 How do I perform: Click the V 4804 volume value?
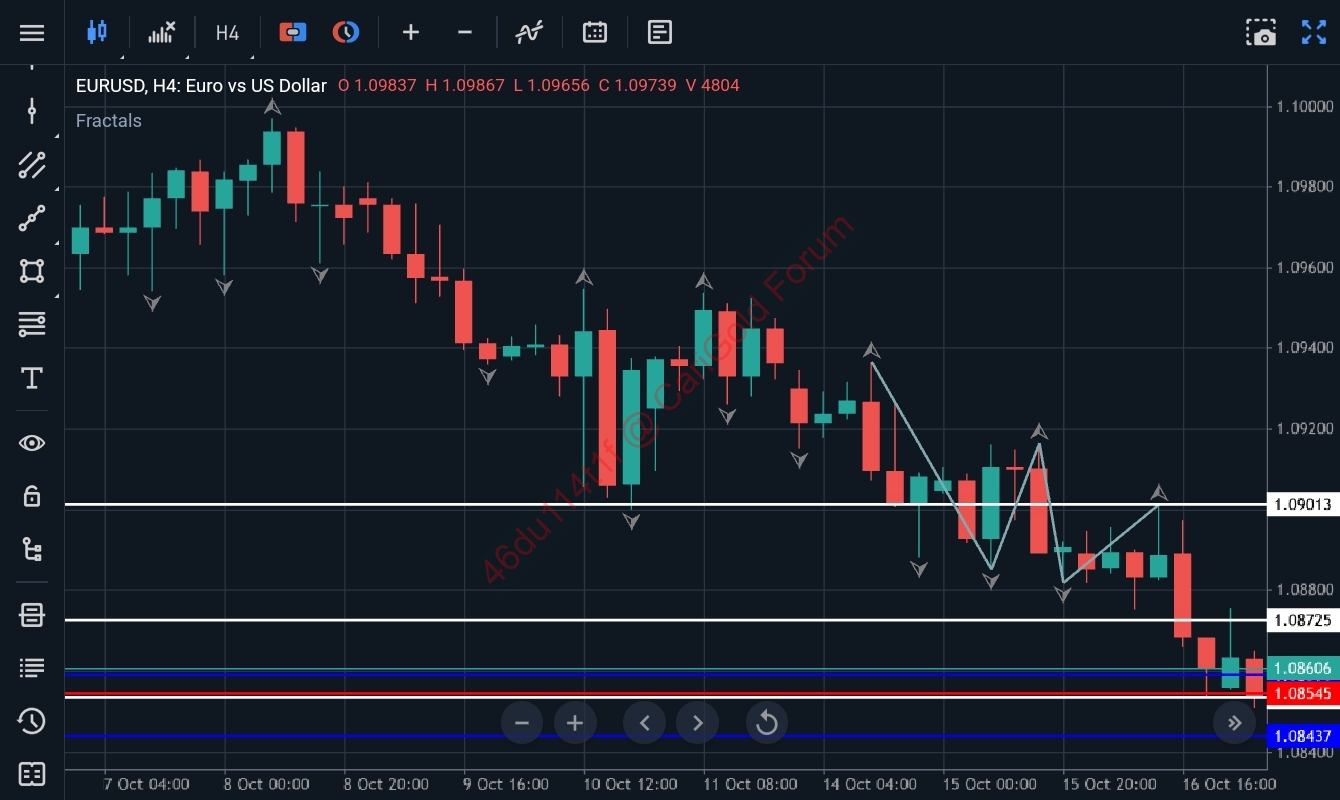point(713,86)
